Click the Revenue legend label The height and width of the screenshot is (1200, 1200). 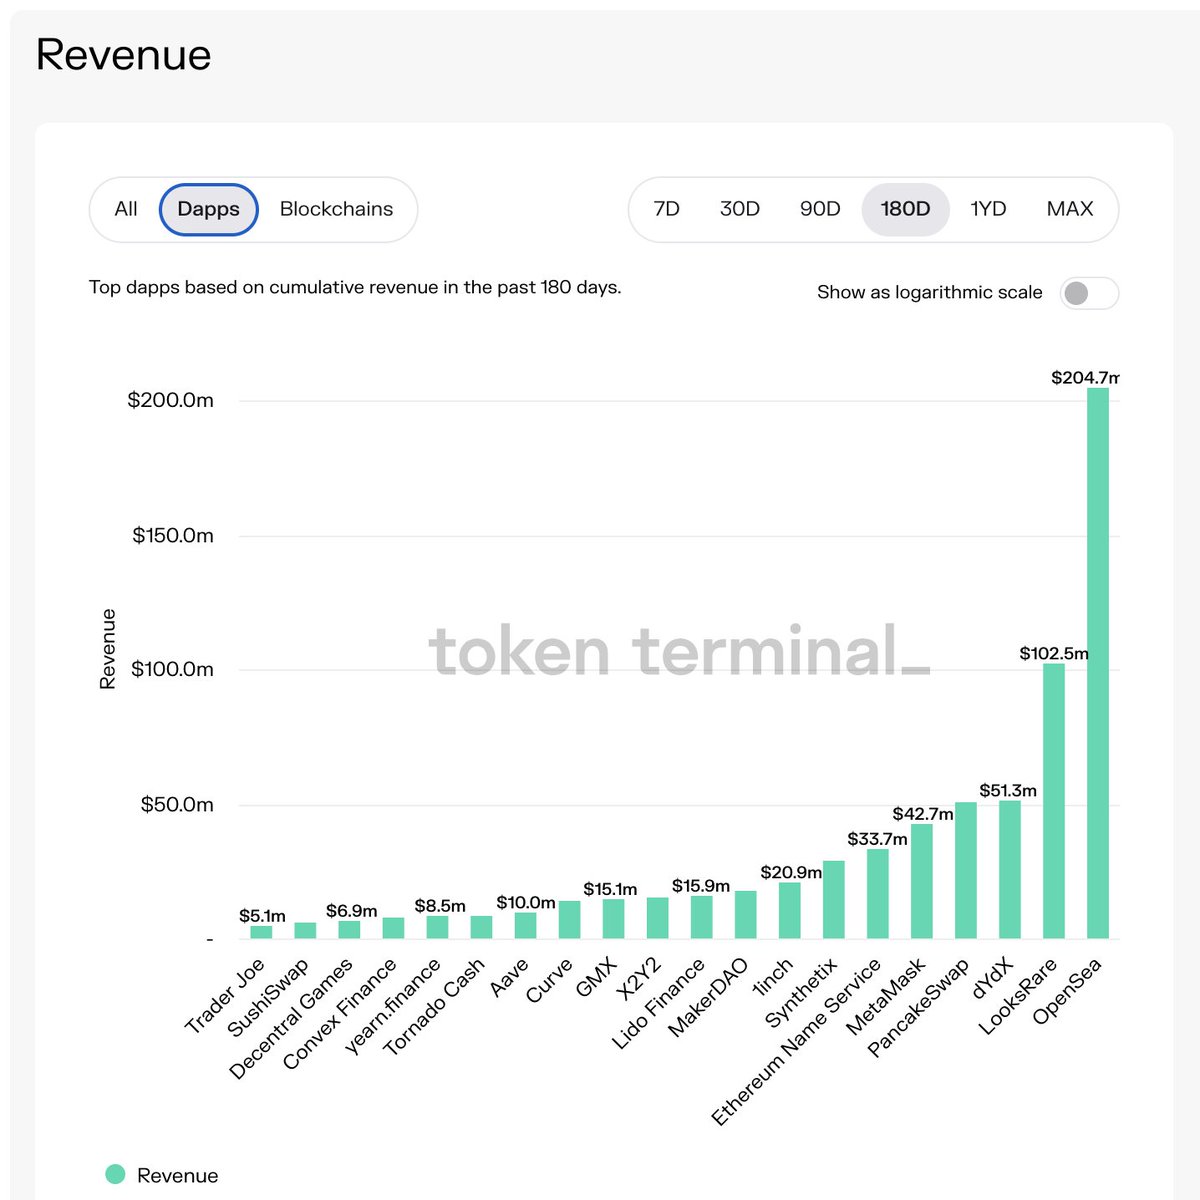pos(177,1176)
